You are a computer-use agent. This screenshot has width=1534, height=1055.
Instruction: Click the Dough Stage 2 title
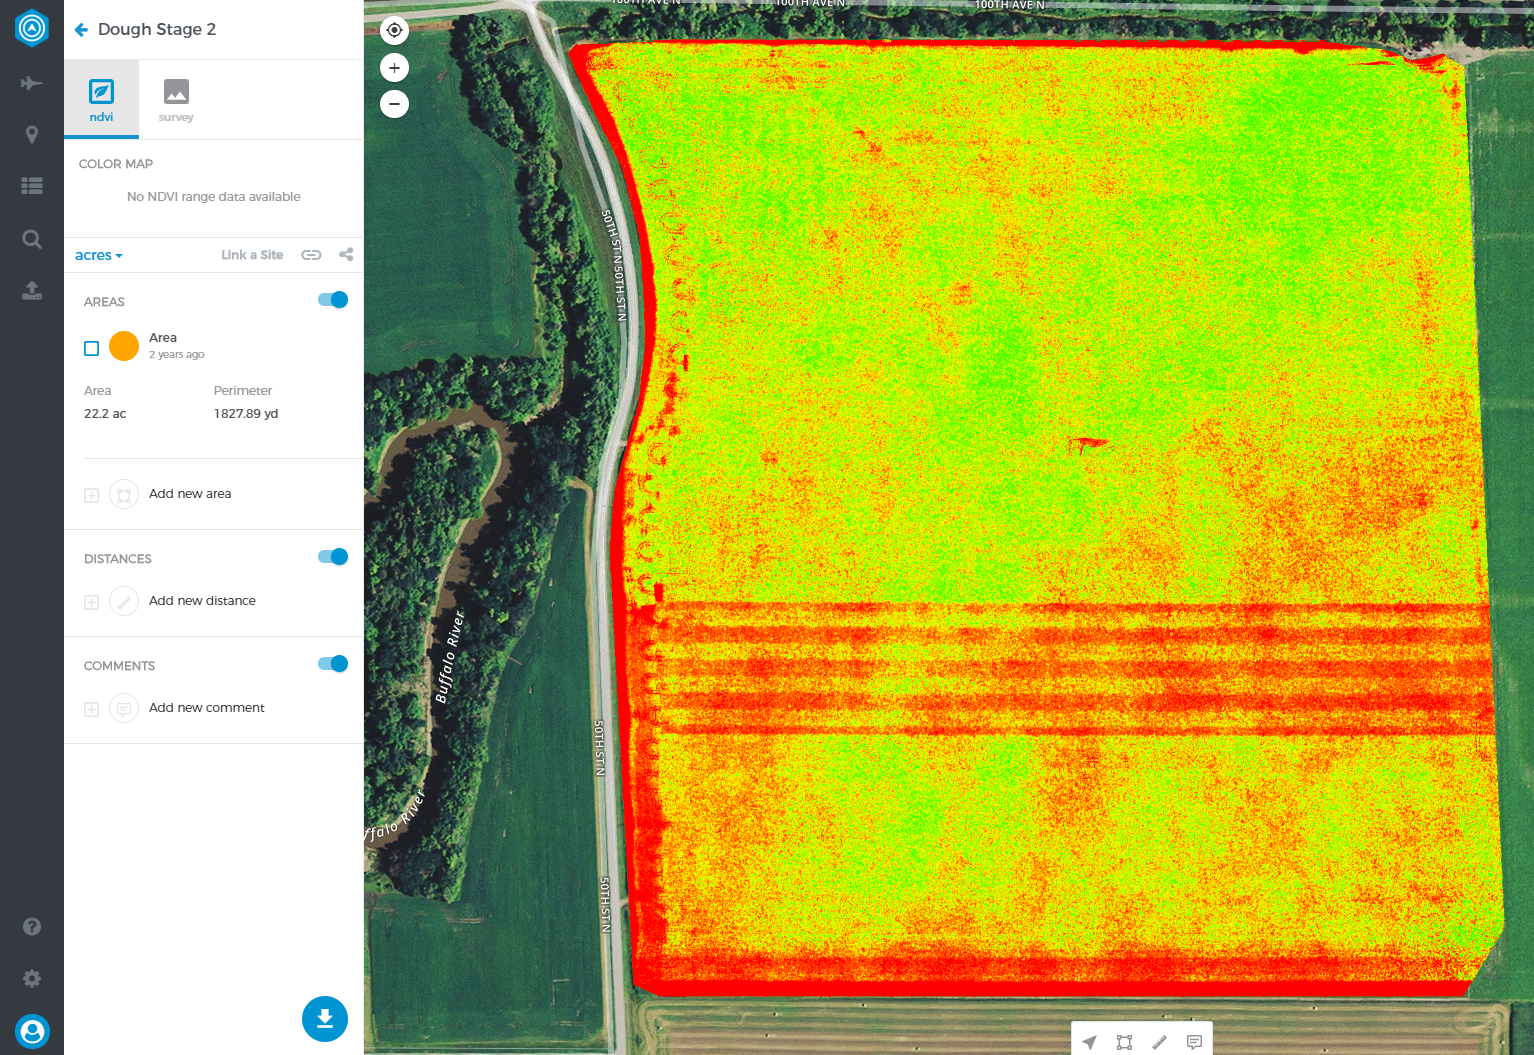click(x=157, y=29)
